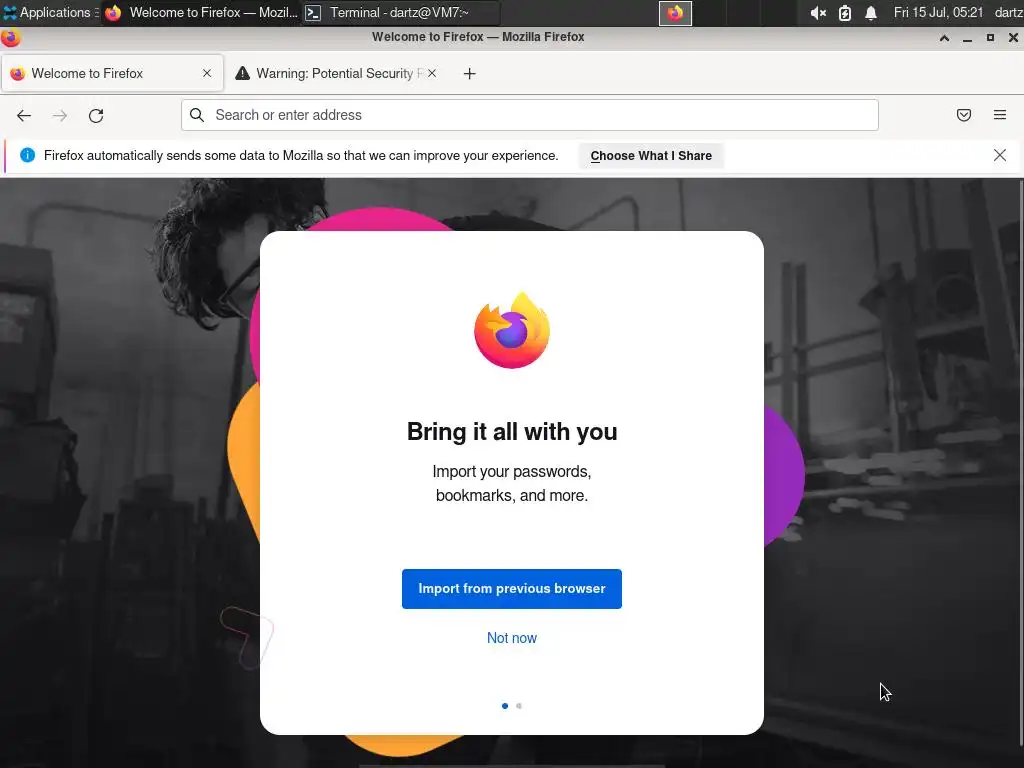The height and width of the screenshot is (768, 1024).
Task: Open the Applications menu in the panel
Action: [50, 12]
